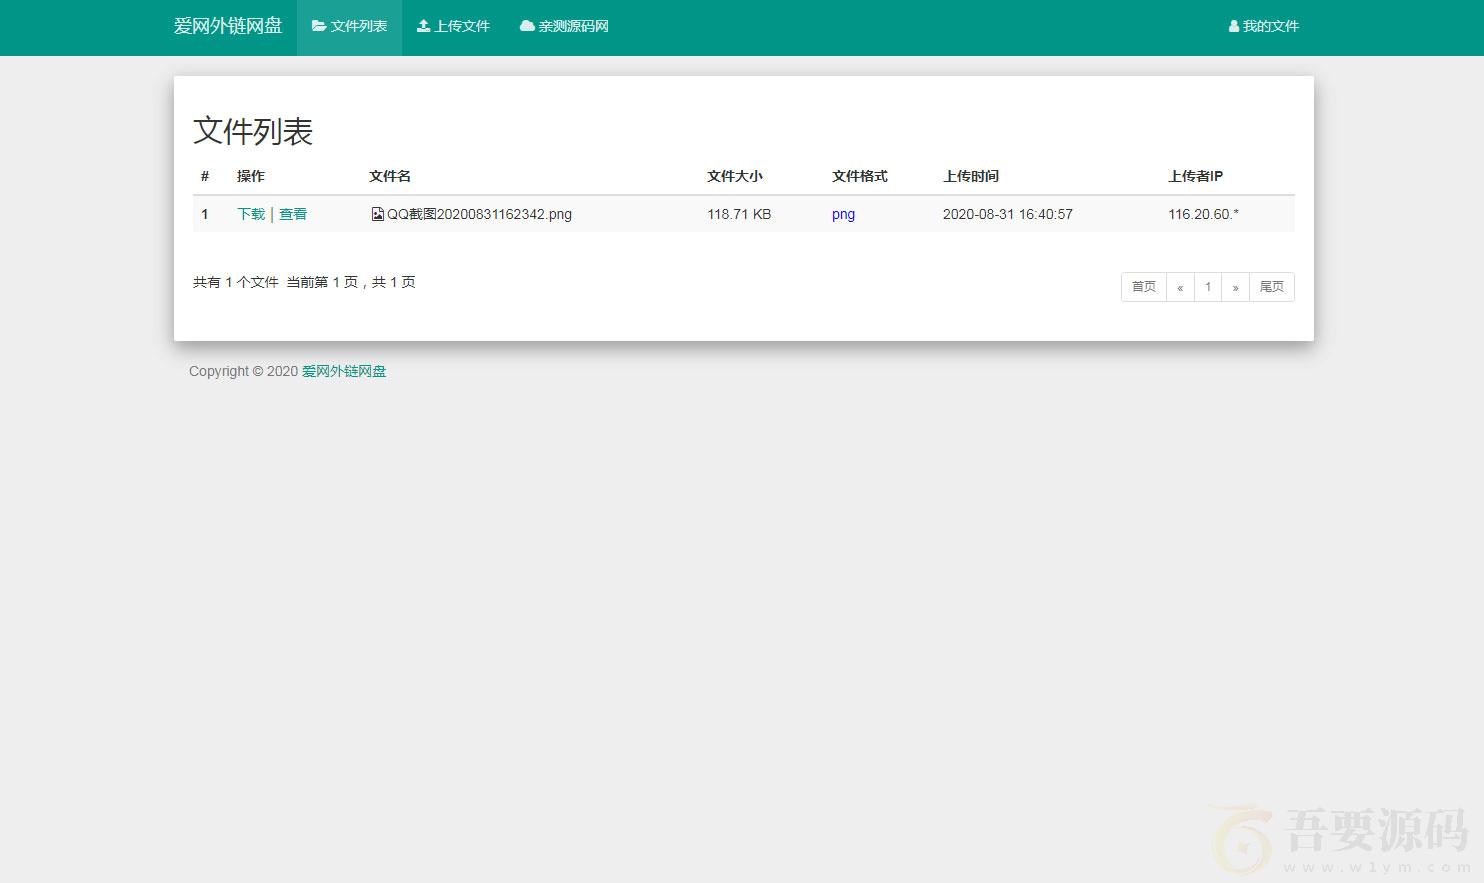Viewport: 1484px width, 883px height.
Task: Click the upload icon beside 上传文件
Action: (423, 26)
